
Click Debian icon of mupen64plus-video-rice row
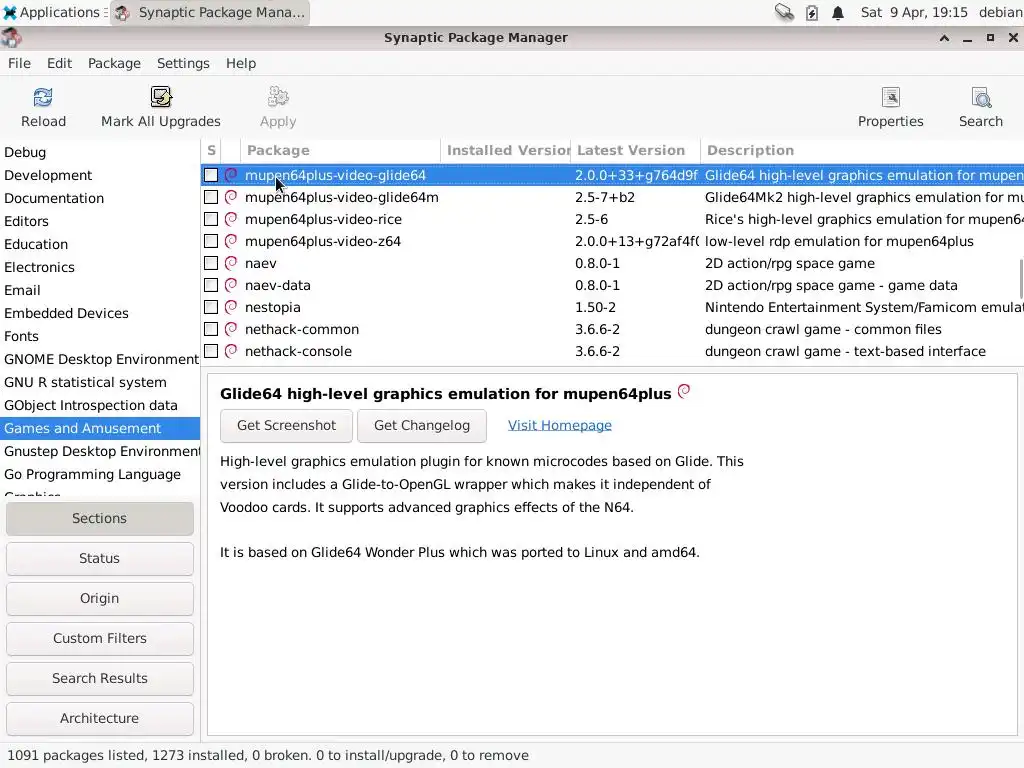pyautogui.click(x=231, y=219)
